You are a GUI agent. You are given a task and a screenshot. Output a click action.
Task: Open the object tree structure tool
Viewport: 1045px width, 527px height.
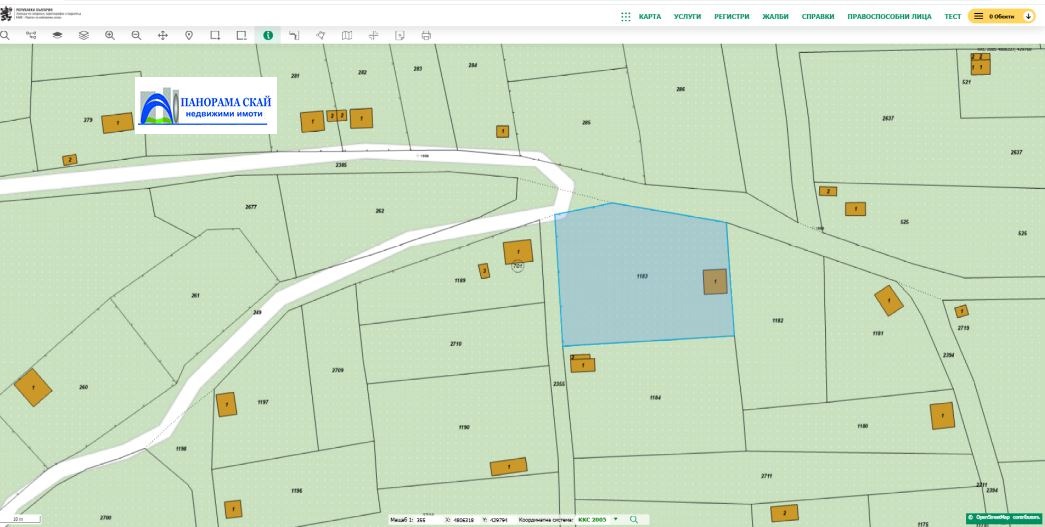pyautogui.click(x=31, y=35)
